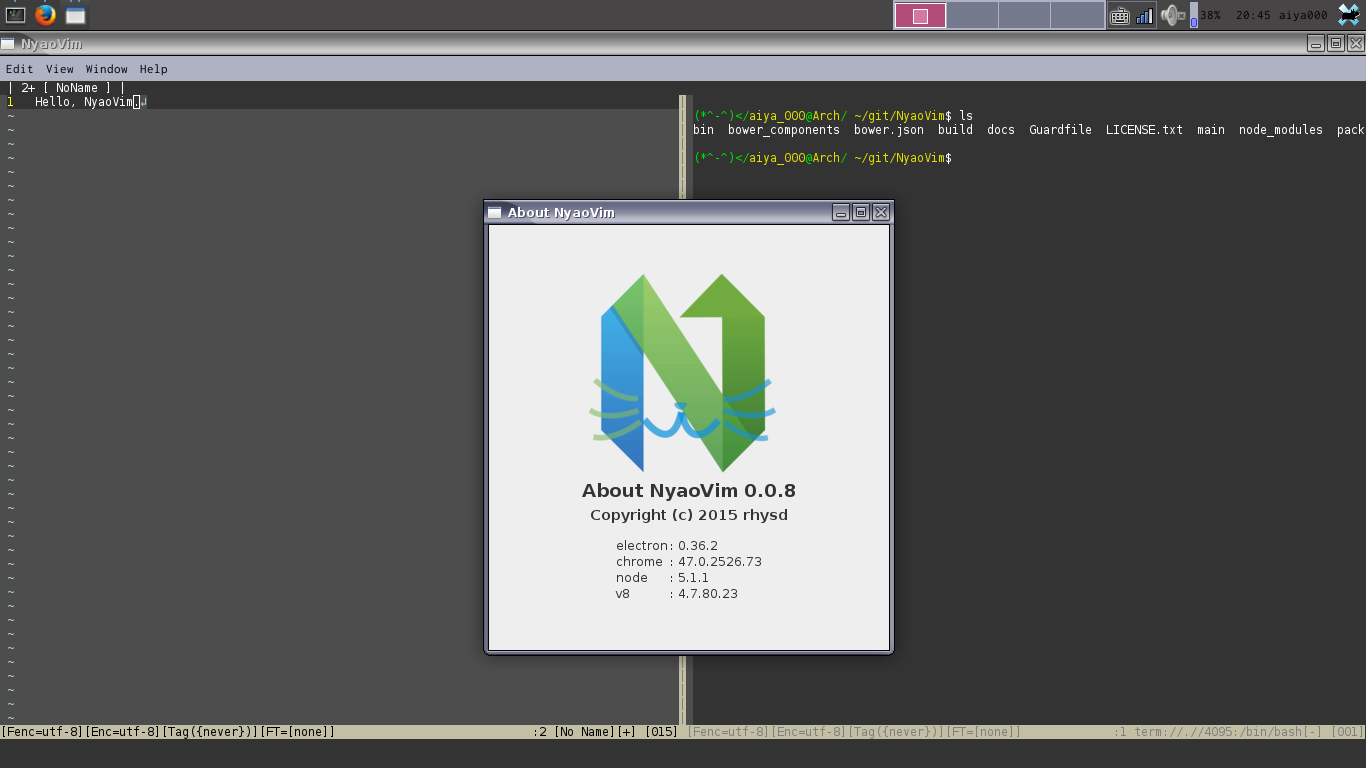The width and height of the screenshot is (1366, 768).
Task: Click "build" in the terminal listing
Action: click(955, 130)
